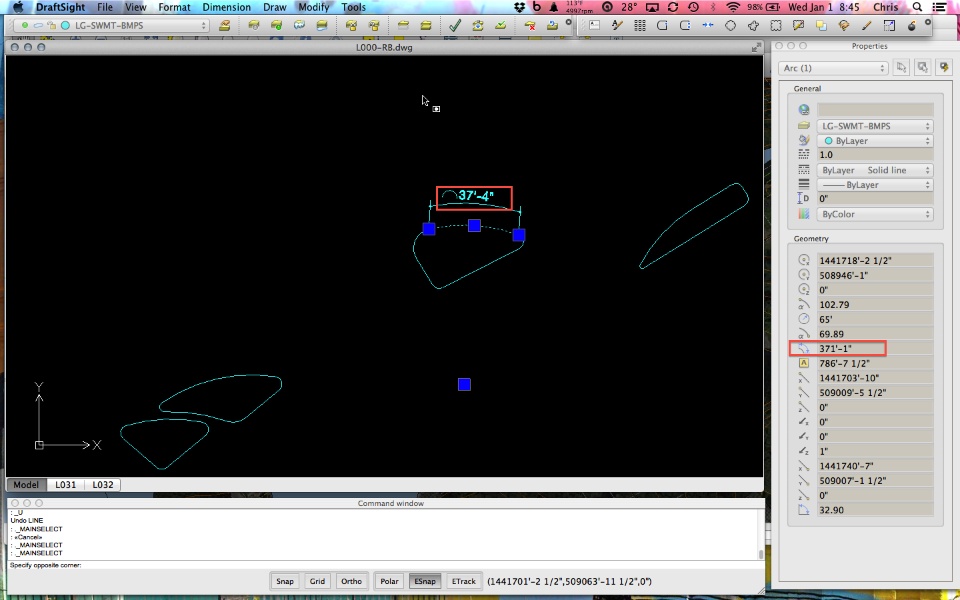Click the bomb explode icon in toolbar
This screenshot has height=600, width=960.
[x=912, y=26]
